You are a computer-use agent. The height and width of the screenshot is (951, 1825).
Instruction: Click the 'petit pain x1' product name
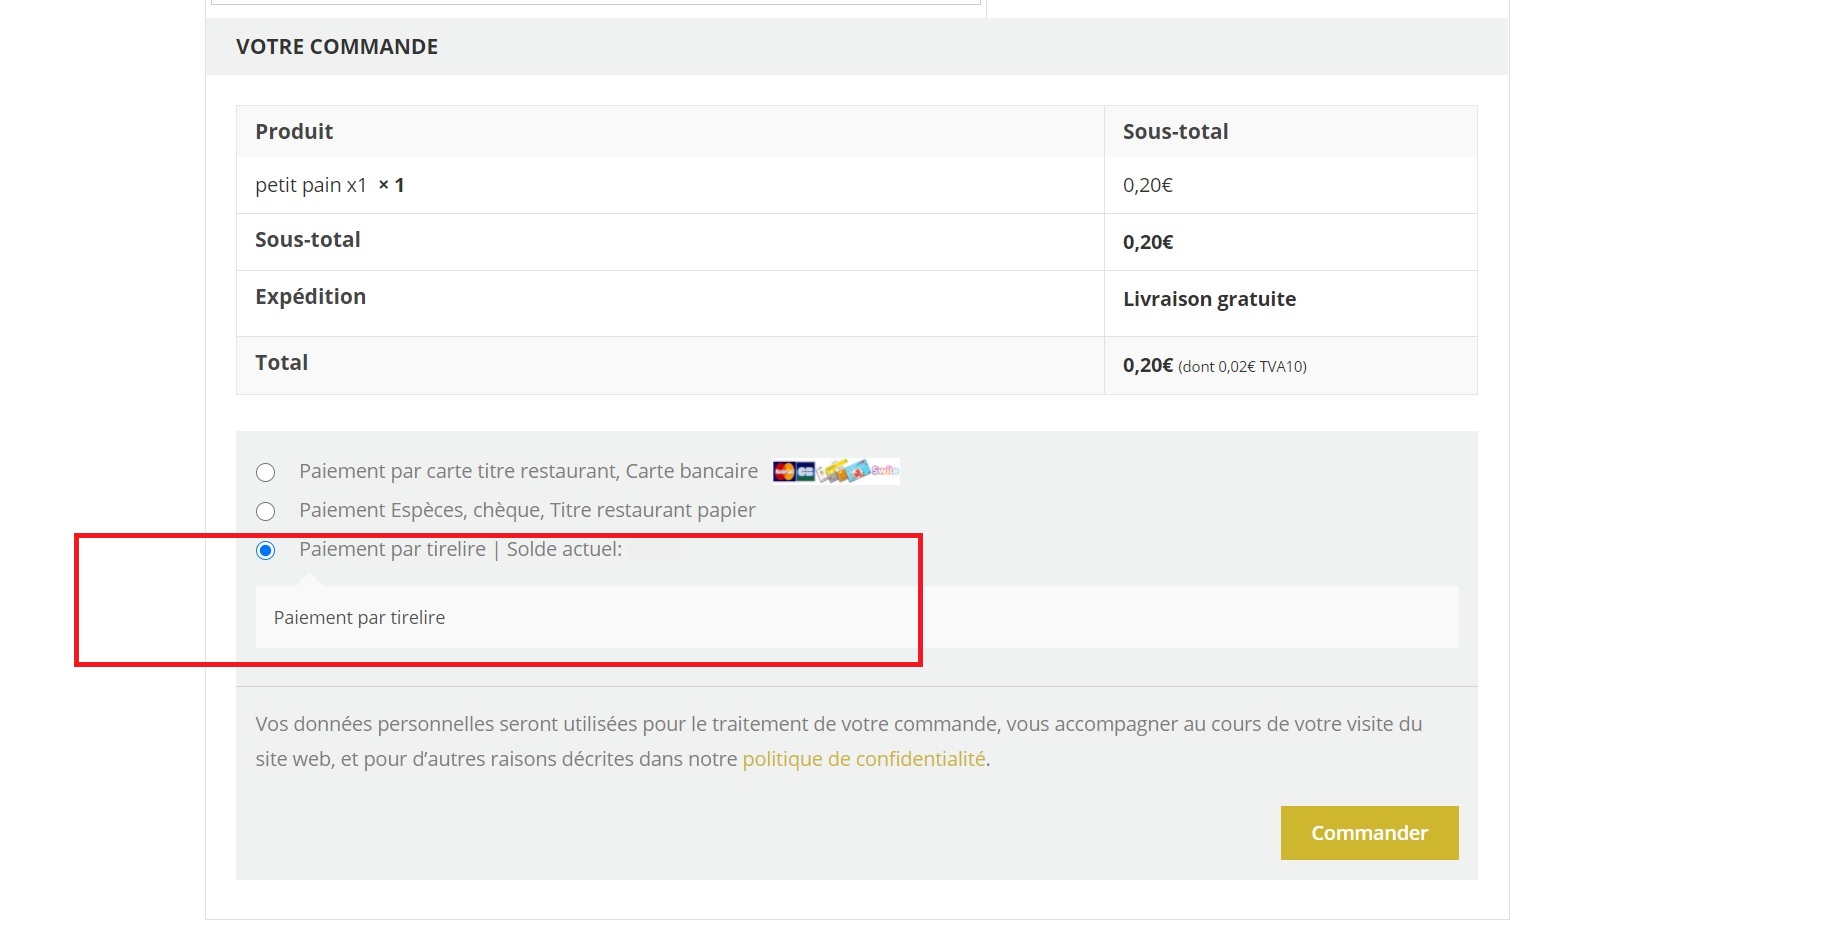[x=311, y=185]
